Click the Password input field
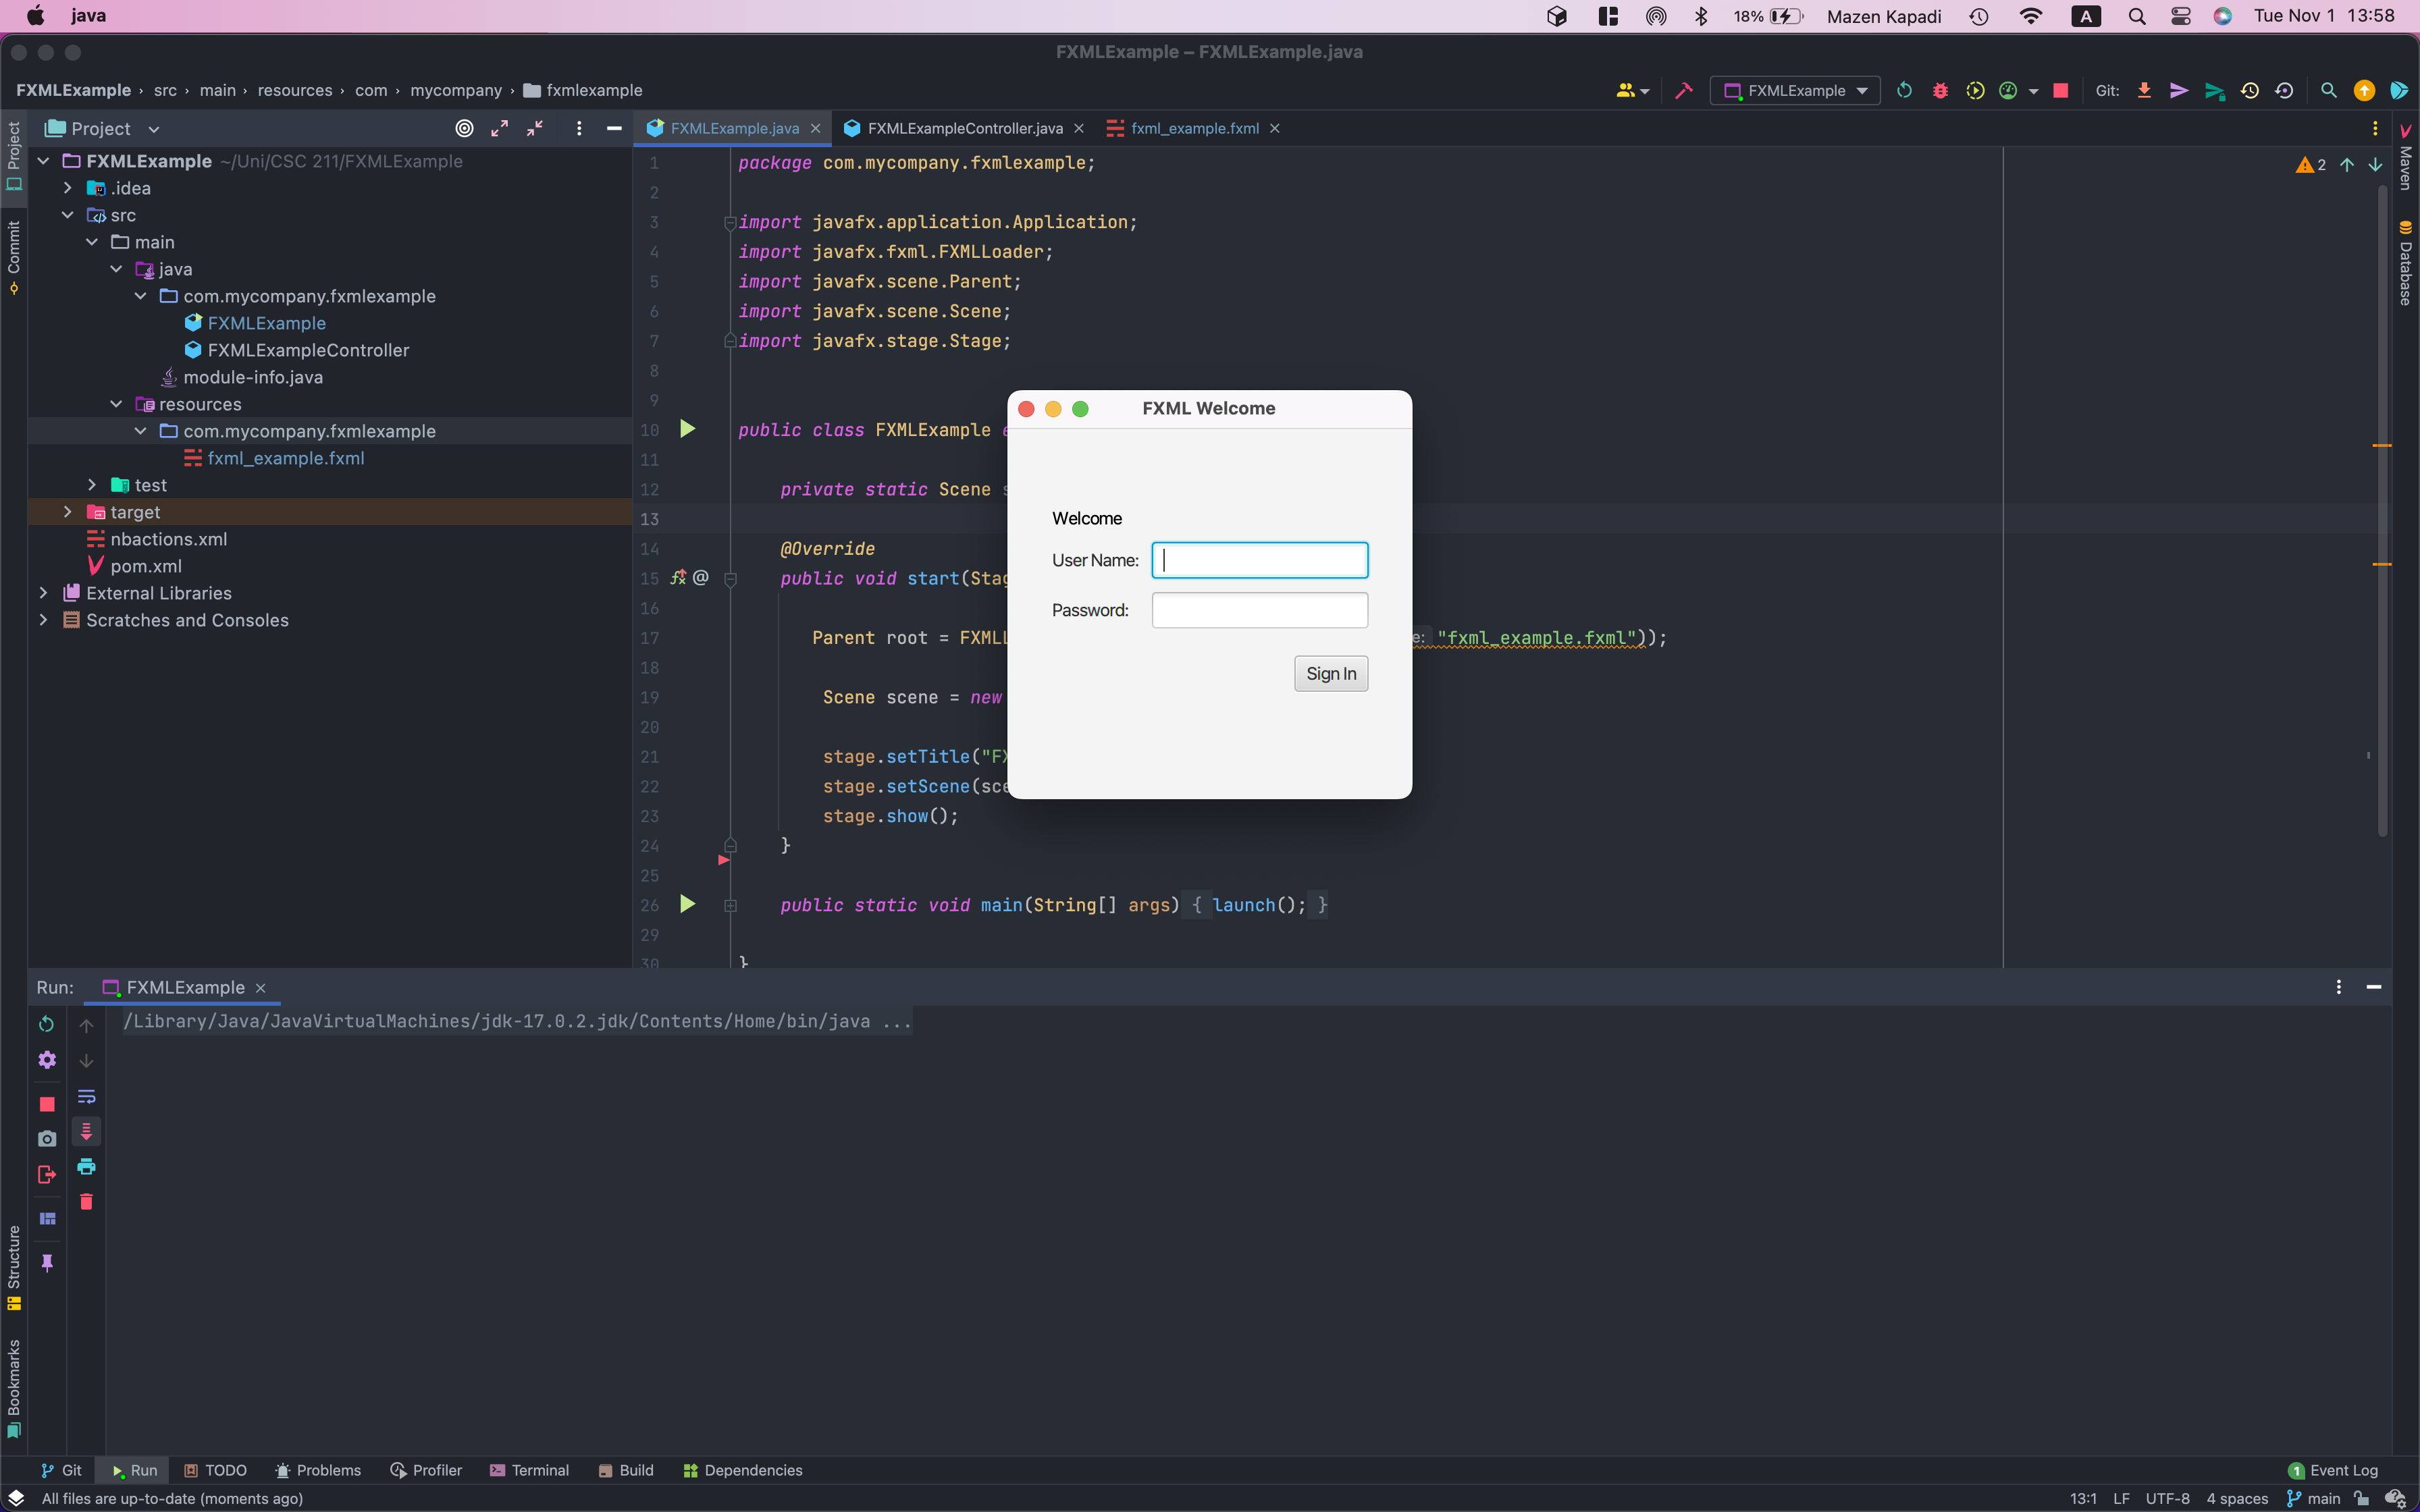 pos(1258,610)
